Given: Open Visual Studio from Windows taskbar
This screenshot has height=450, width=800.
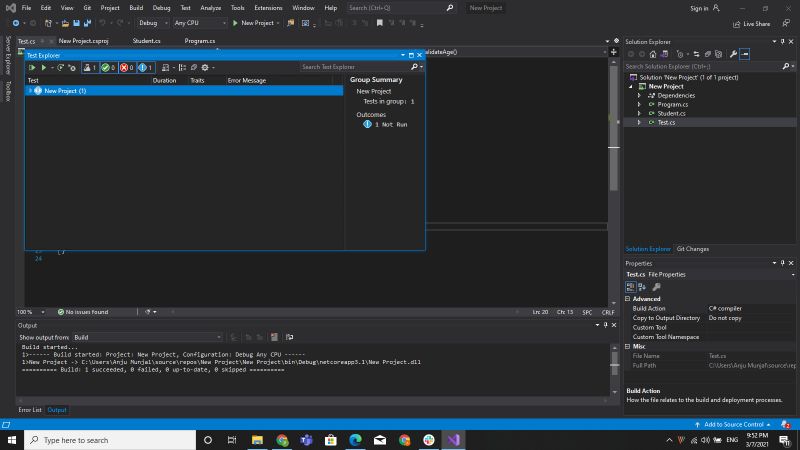Looking at the screenshot, I should click(x=454, y=440).
